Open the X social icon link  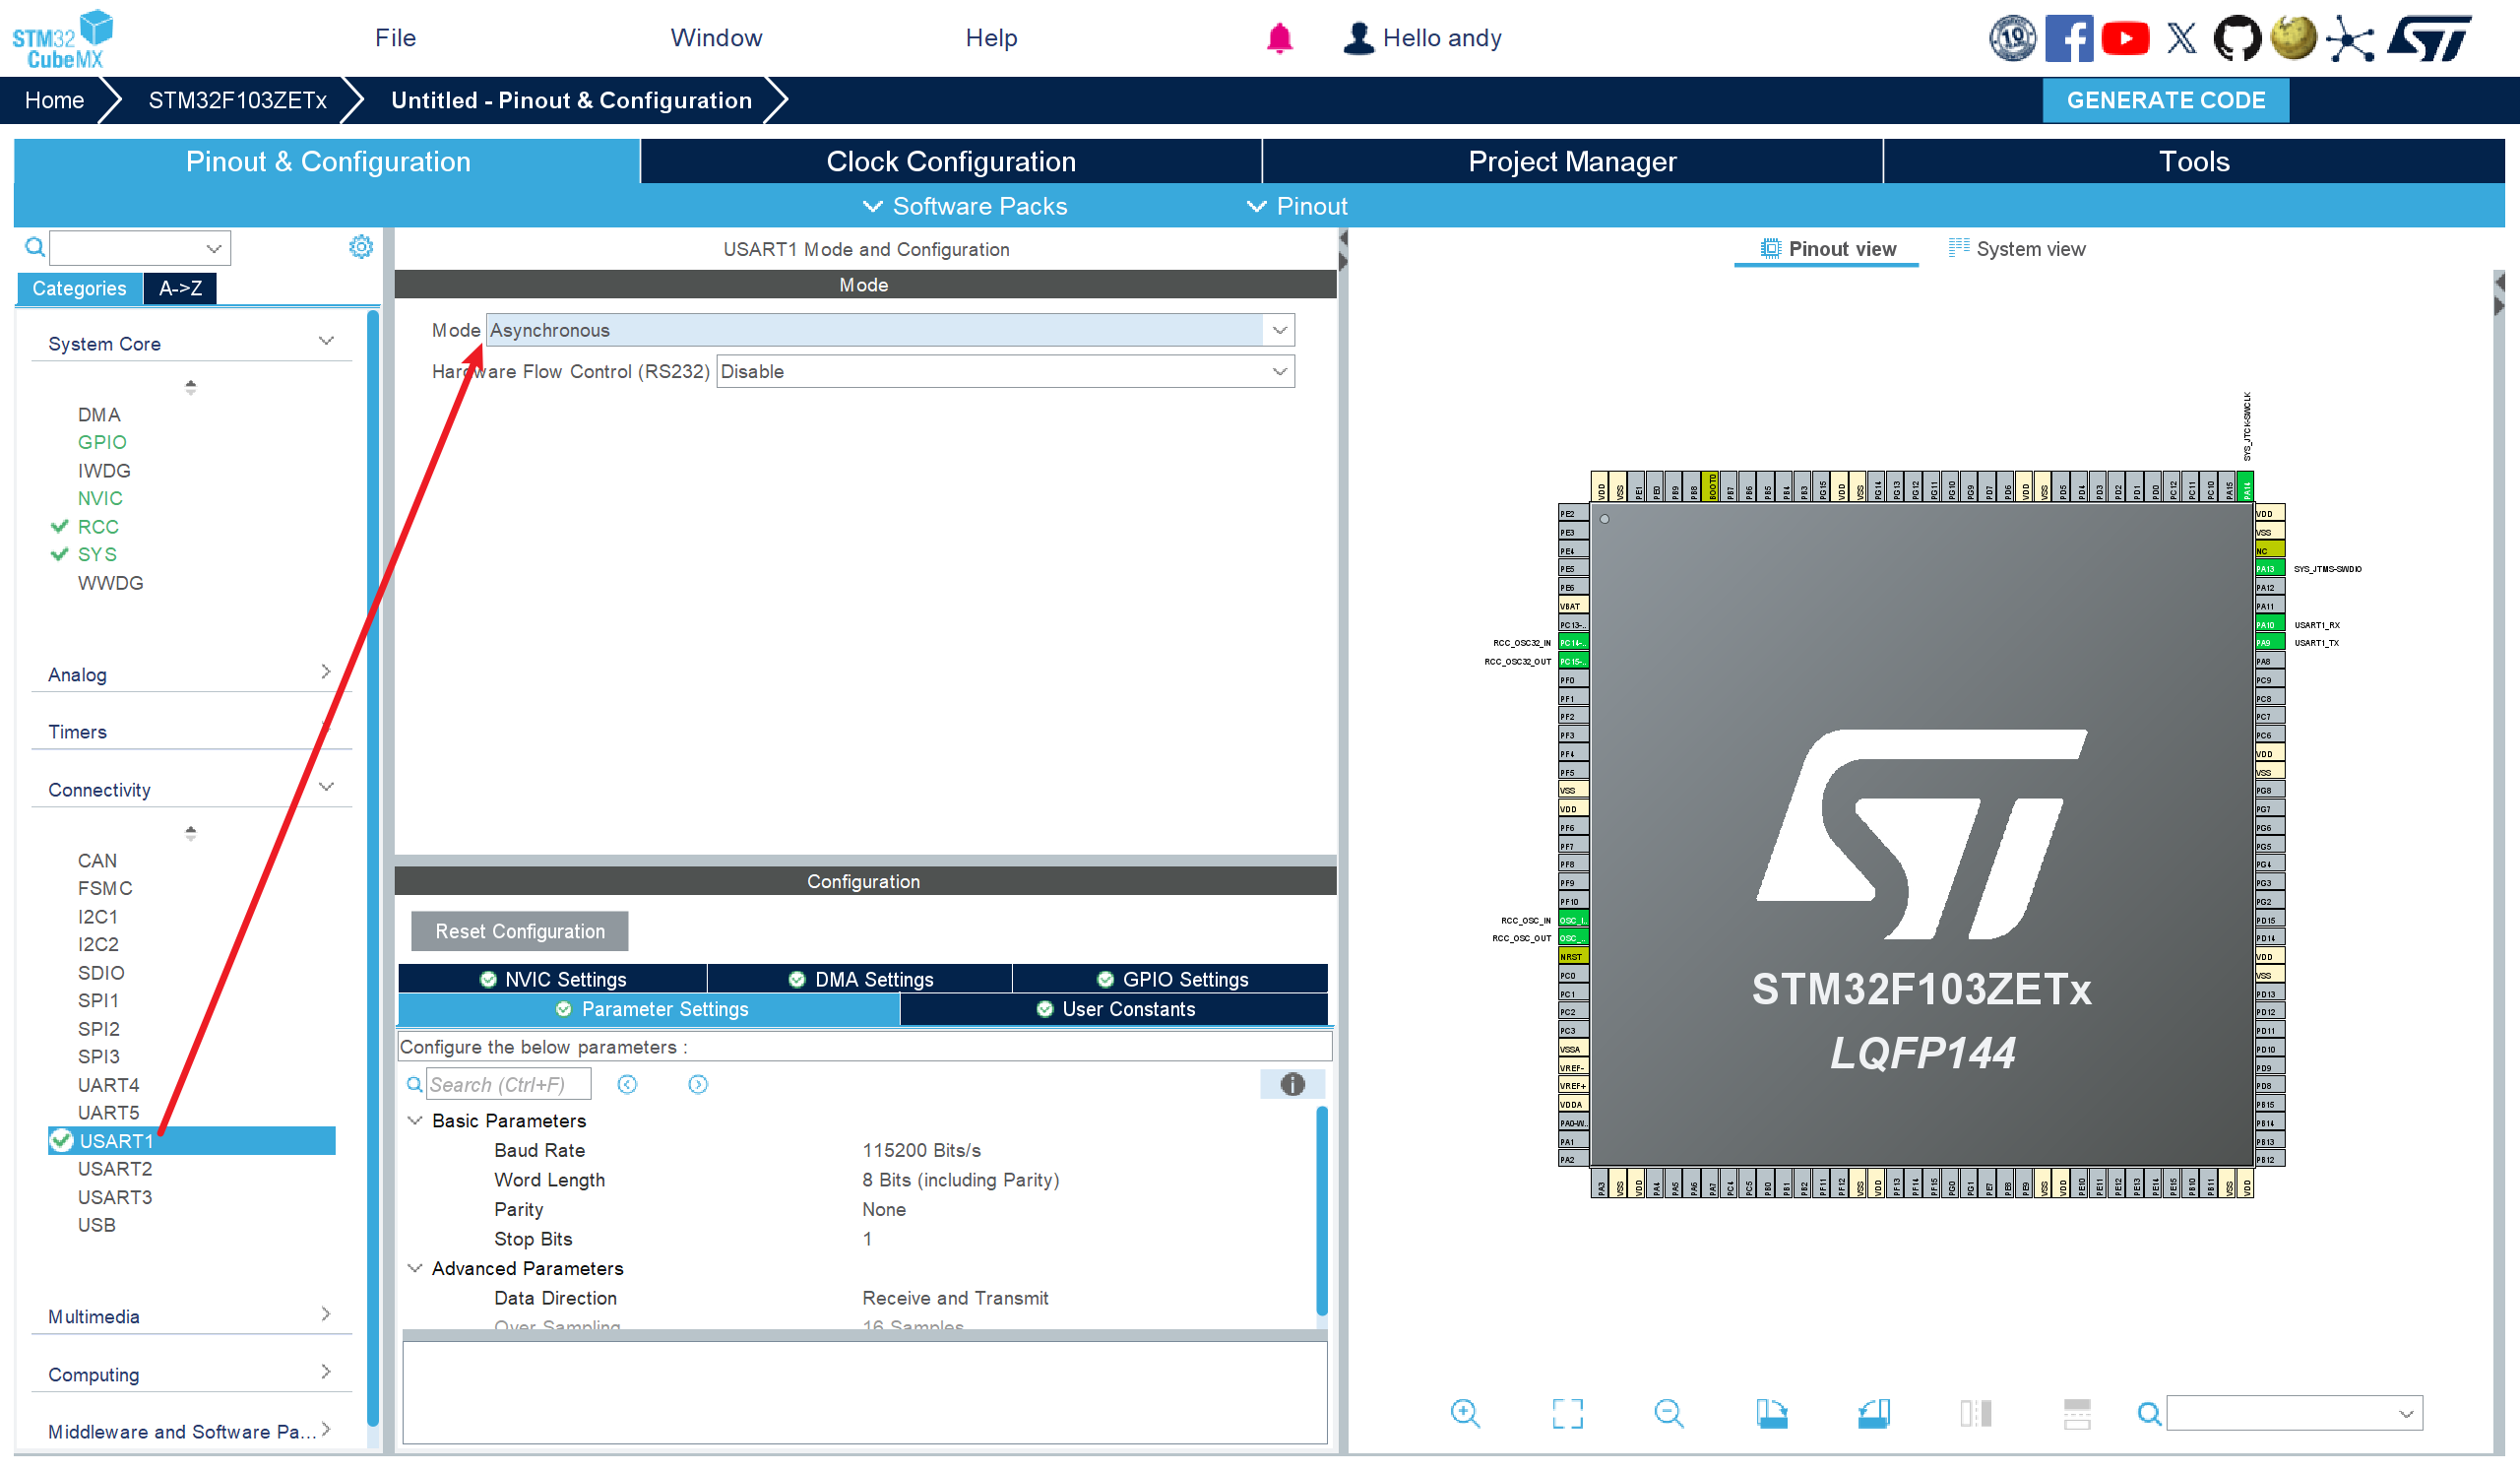2181,38
